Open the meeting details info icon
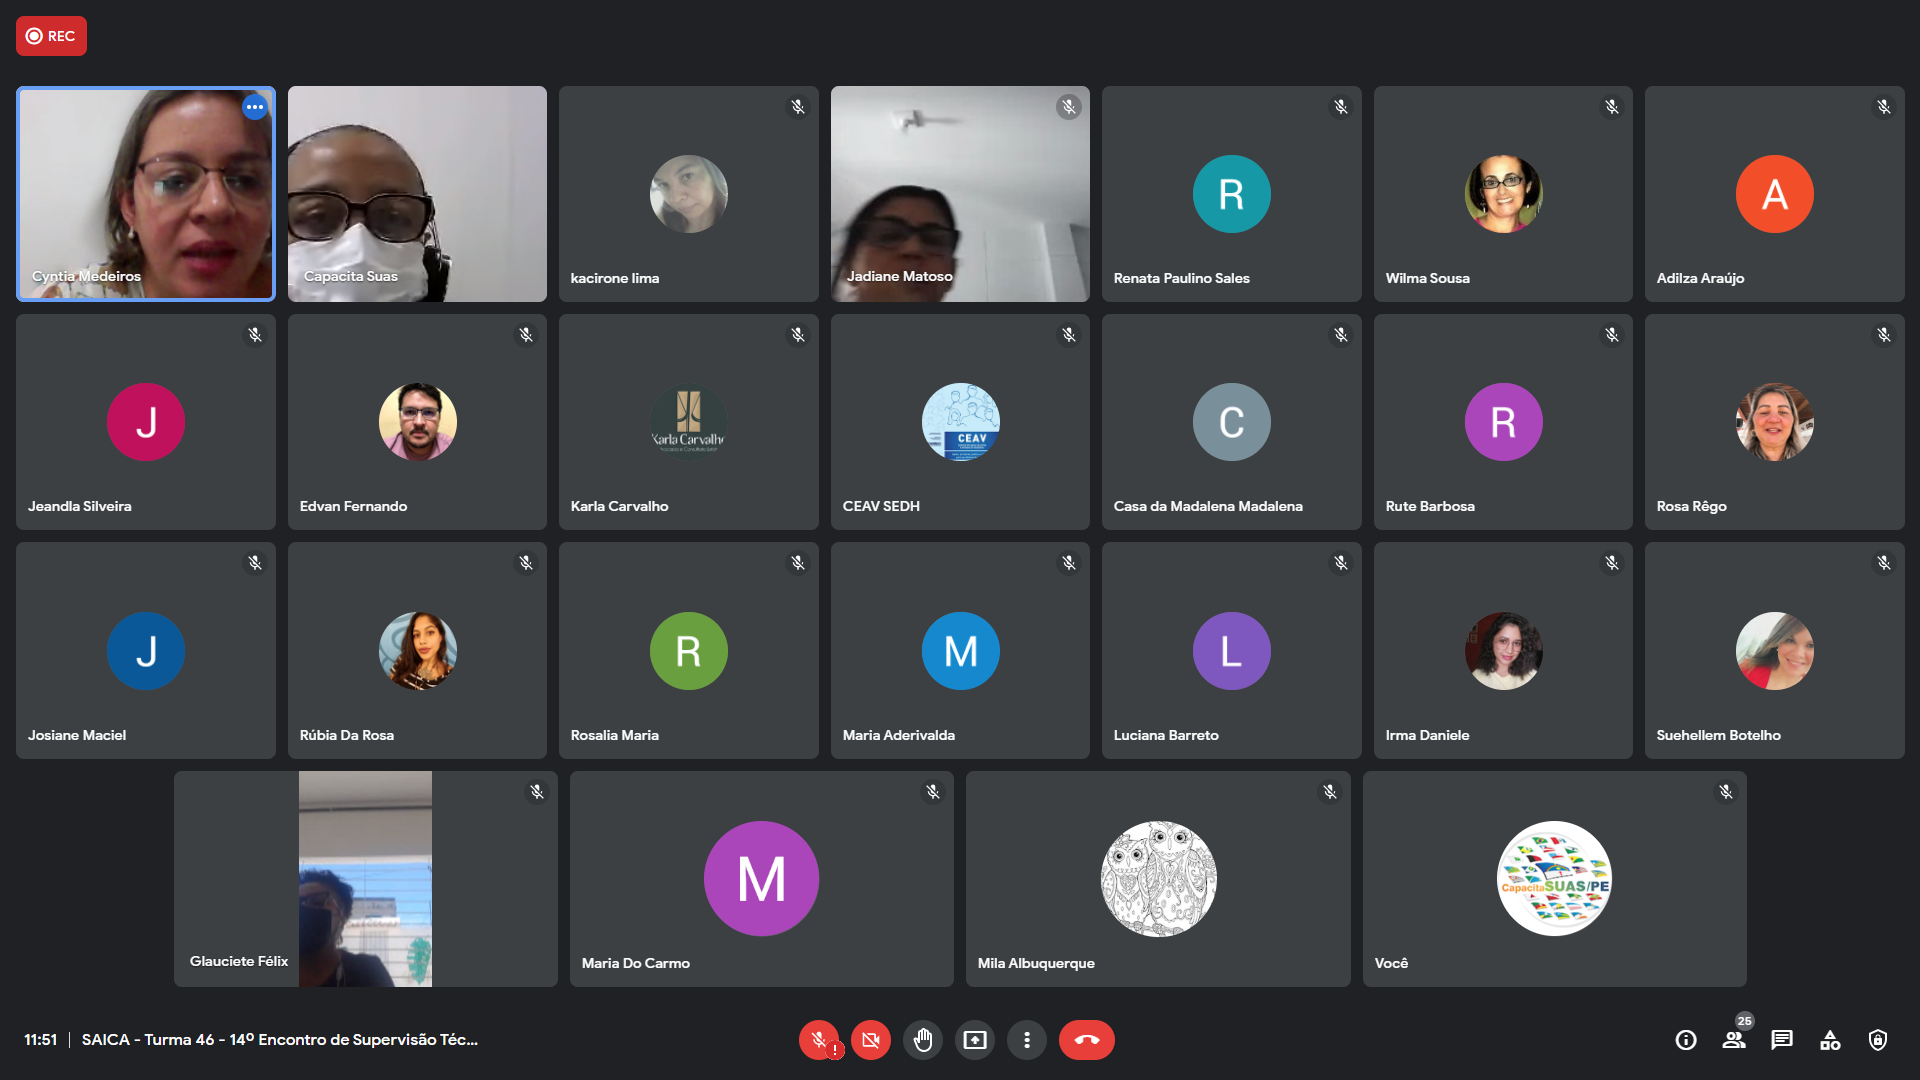The width and height of the screenshot is (1920, 1080). point(1686,1040)
